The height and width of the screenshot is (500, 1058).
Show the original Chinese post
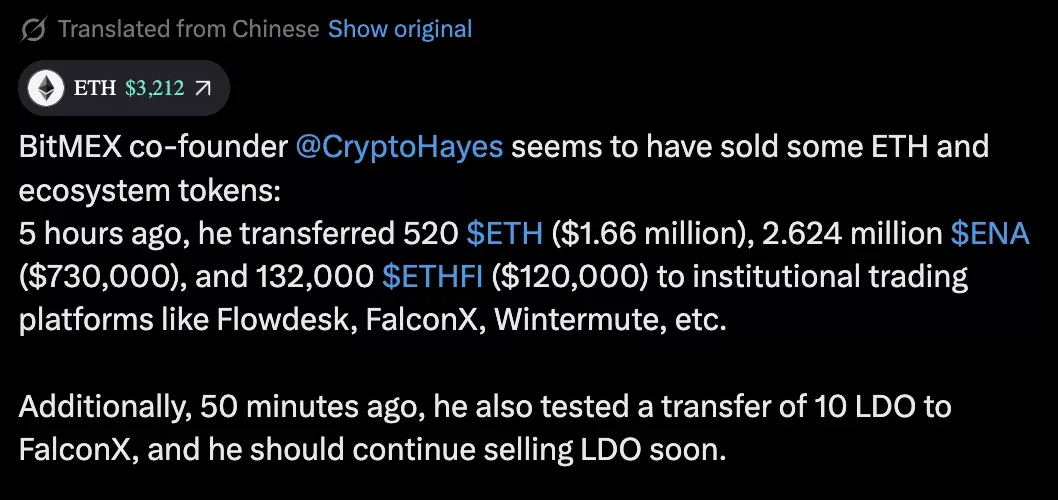click(x=400, y=29)
